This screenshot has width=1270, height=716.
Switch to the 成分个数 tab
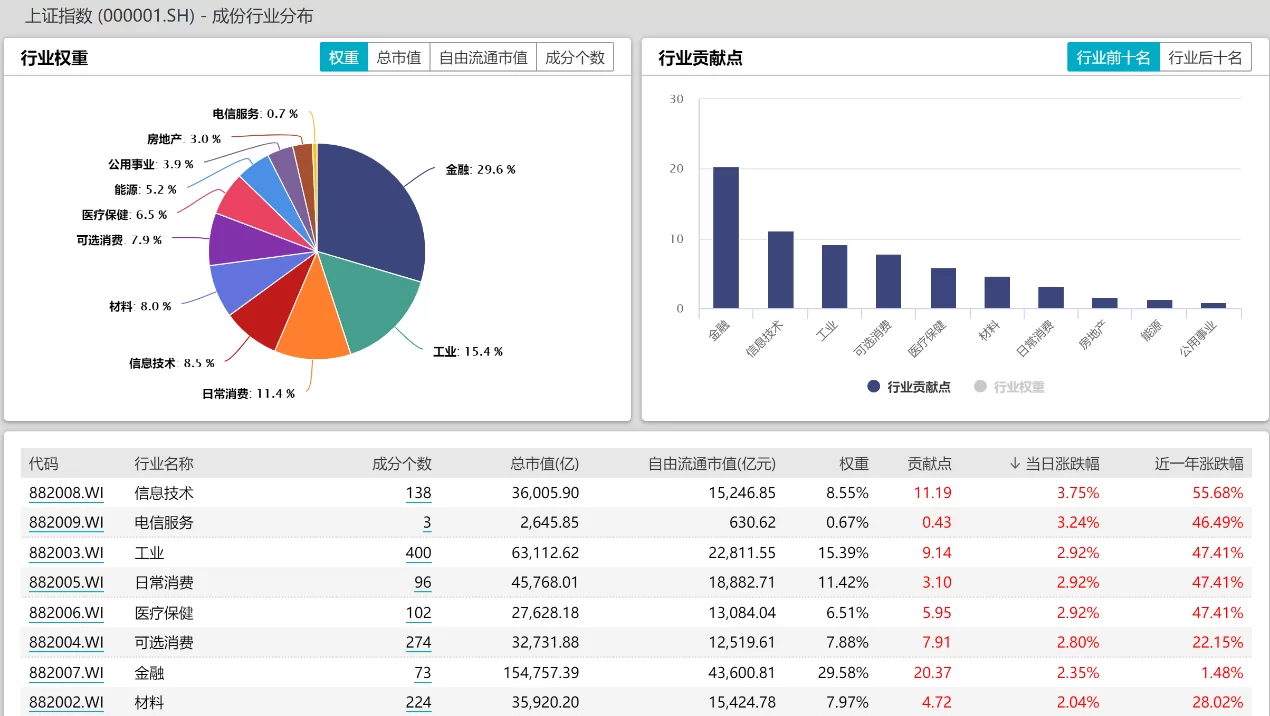(575, 57)
